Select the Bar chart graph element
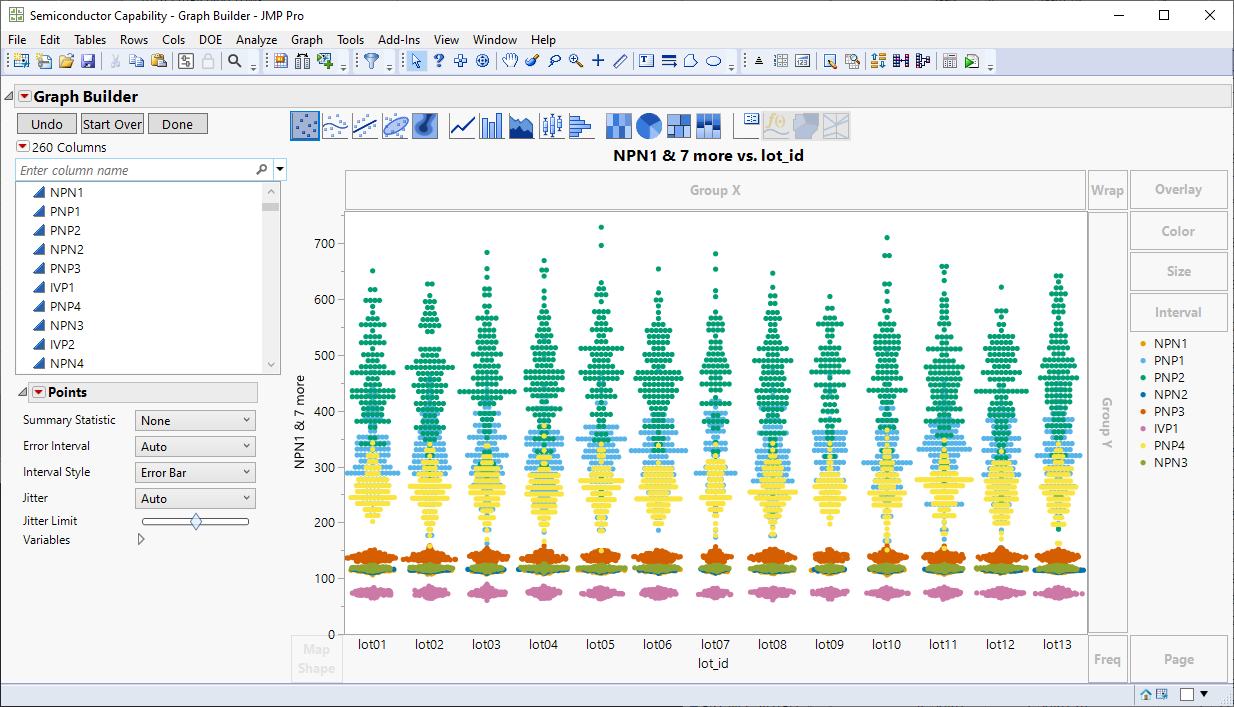The height and width of the screenshot is (707, 1234). [x=492, y=126]
